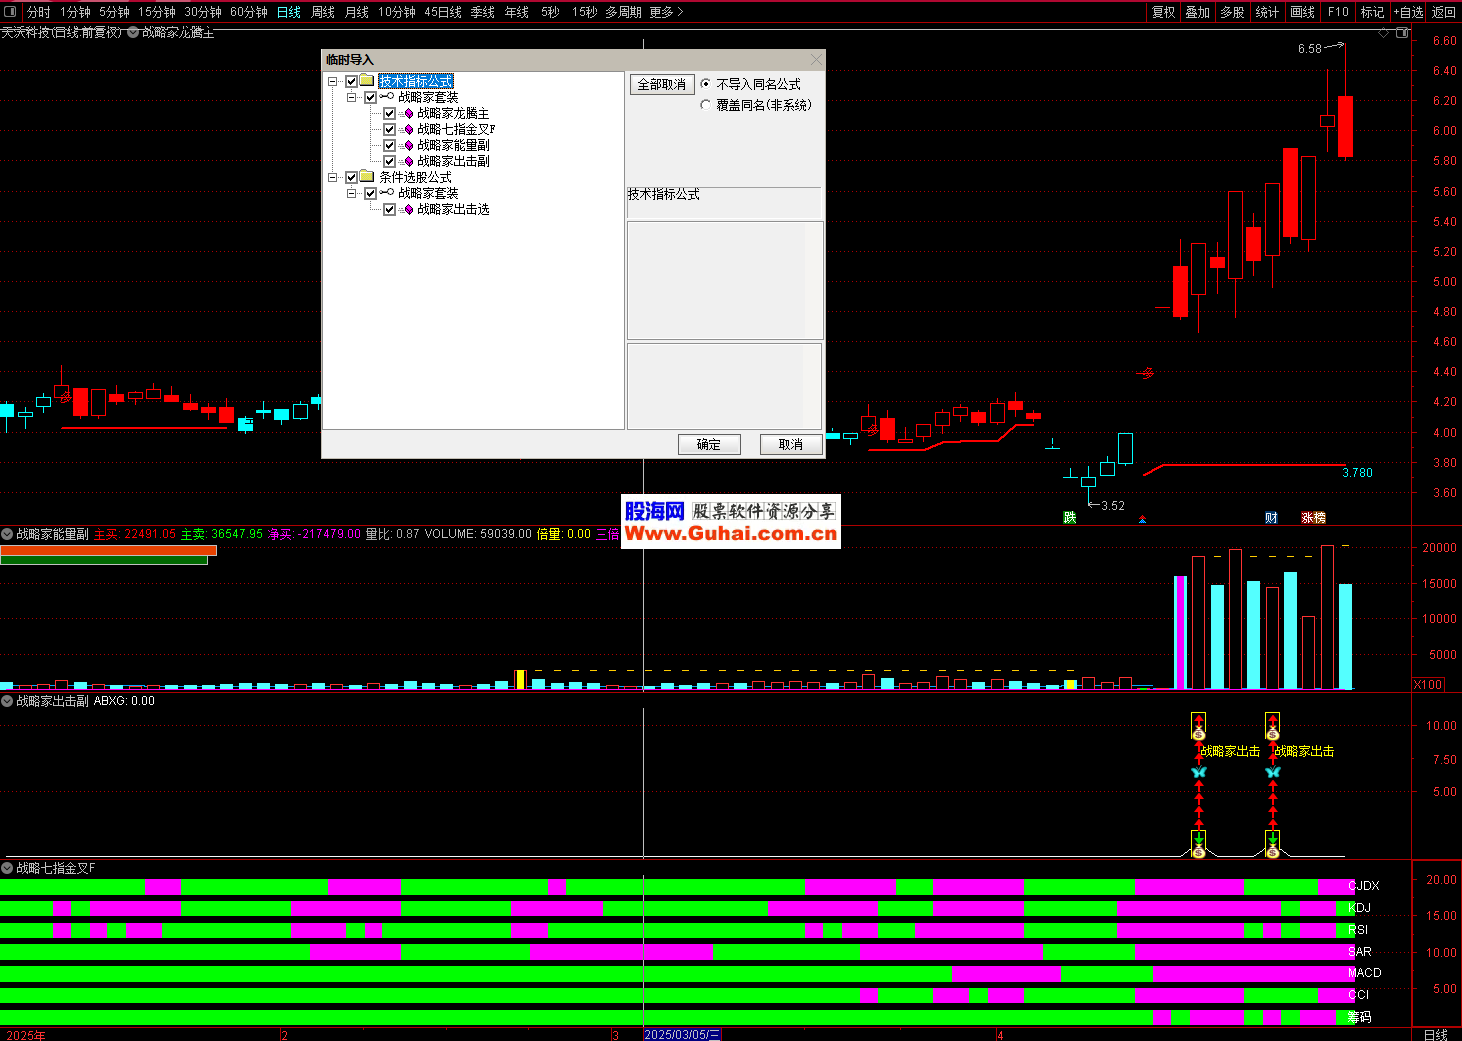Collapse the first 战略家套装 tree node
This screenshot has width=1462, height=1041.
352,97
